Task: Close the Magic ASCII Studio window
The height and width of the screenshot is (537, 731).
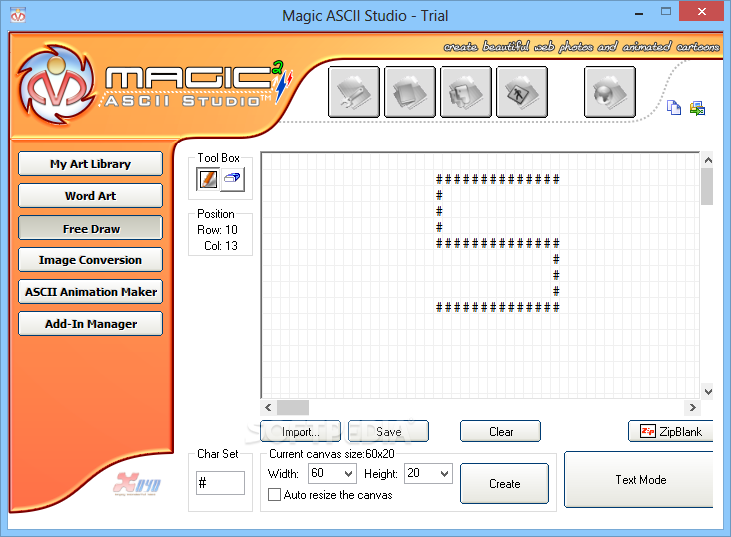Action: pyautogui.click(x=702, y=11)
